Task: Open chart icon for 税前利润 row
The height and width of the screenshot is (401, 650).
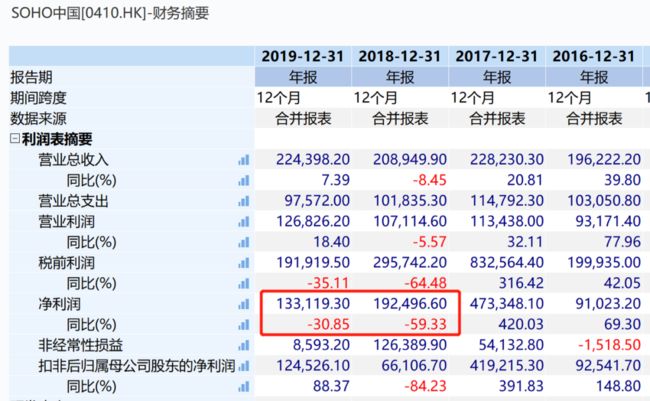Action: pyautogui.click(x=244, y=263)
